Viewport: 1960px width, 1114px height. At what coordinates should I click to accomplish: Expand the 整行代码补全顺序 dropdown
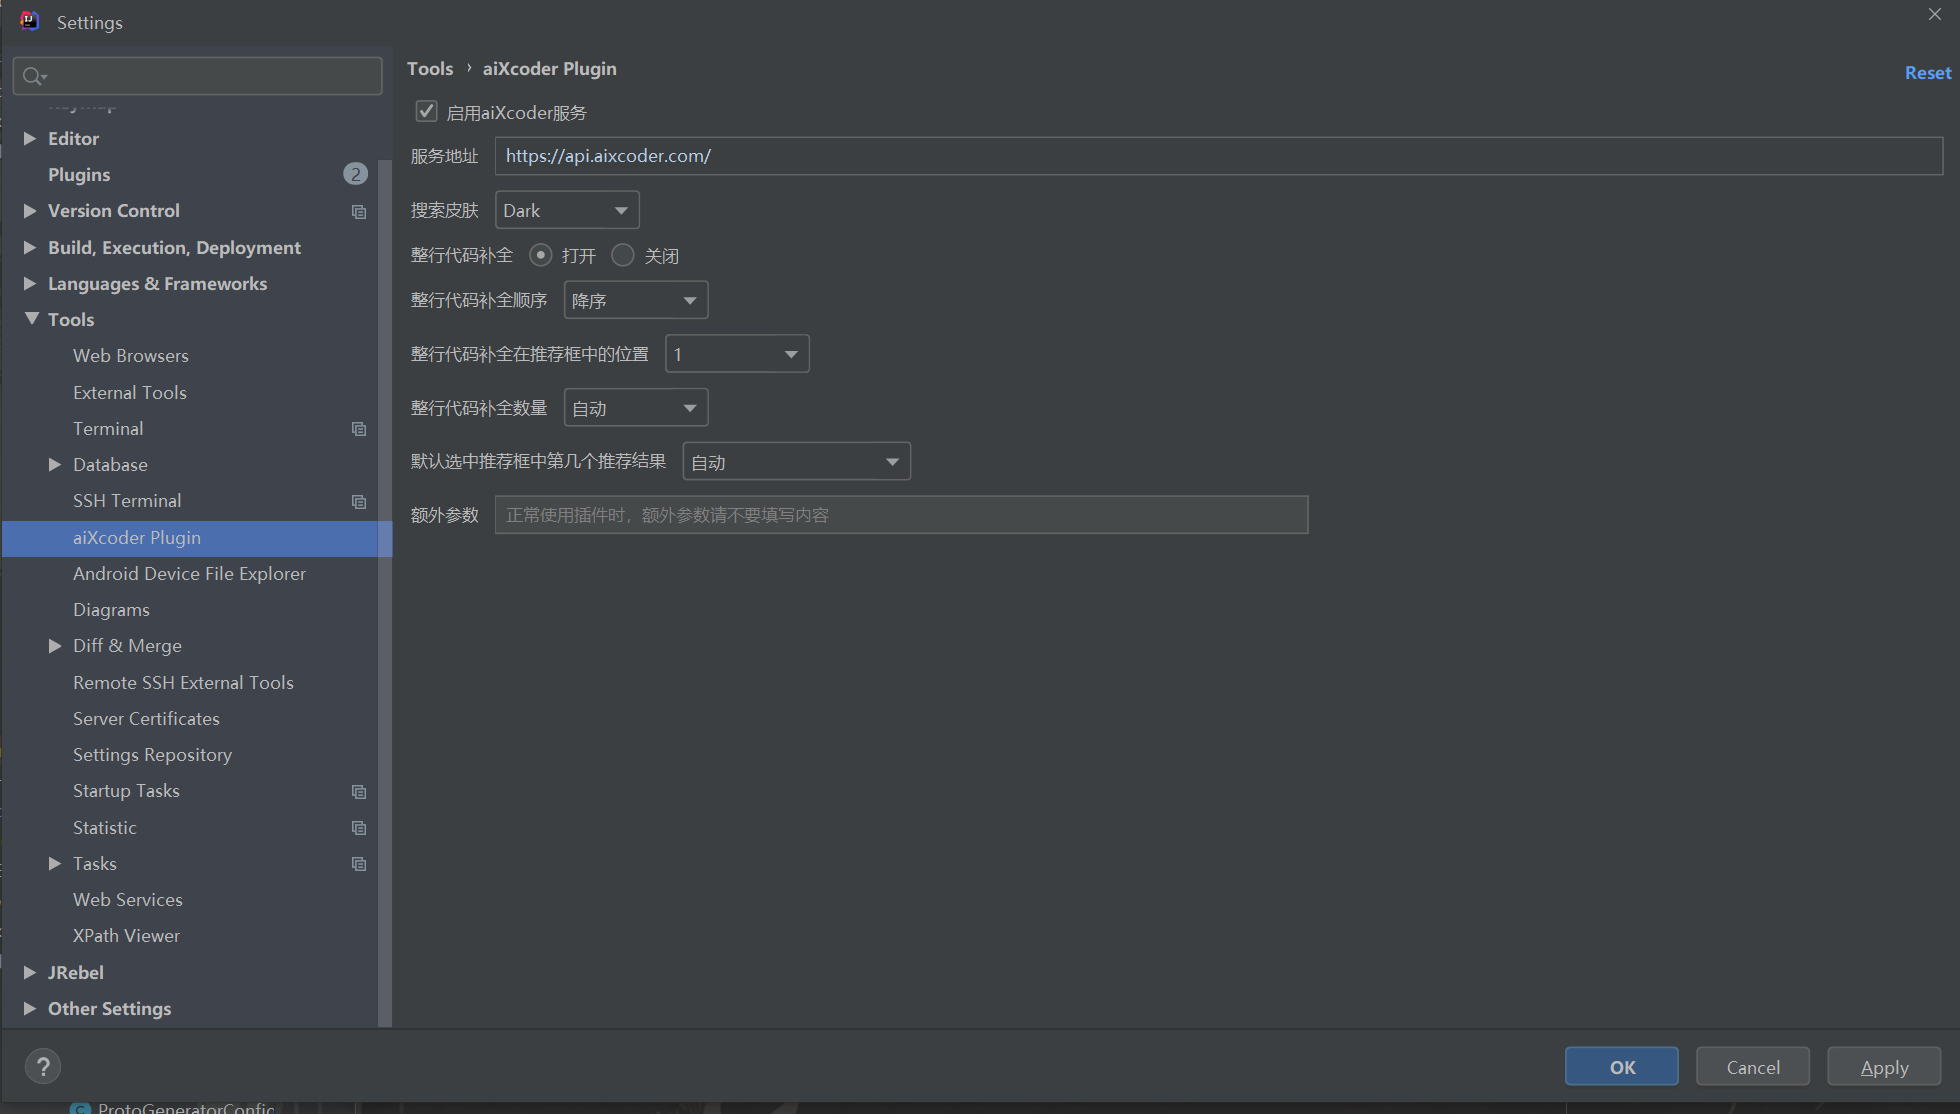[x=634, y=299]
